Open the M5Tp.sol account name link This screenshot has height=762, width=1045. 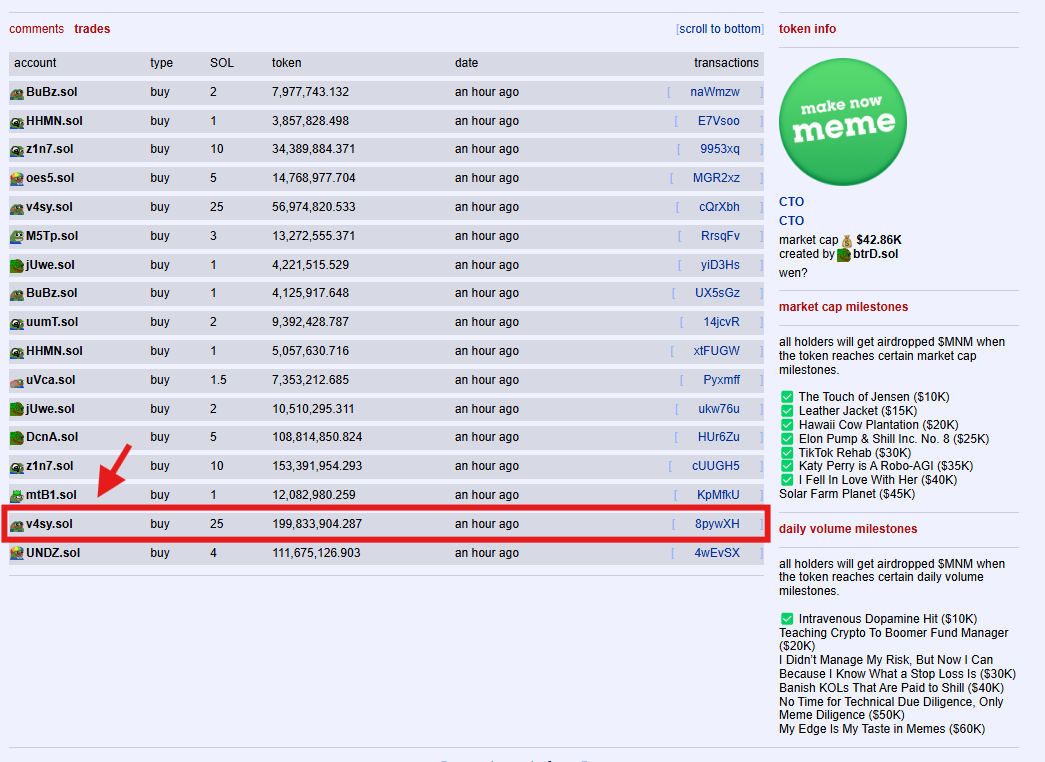52,236
